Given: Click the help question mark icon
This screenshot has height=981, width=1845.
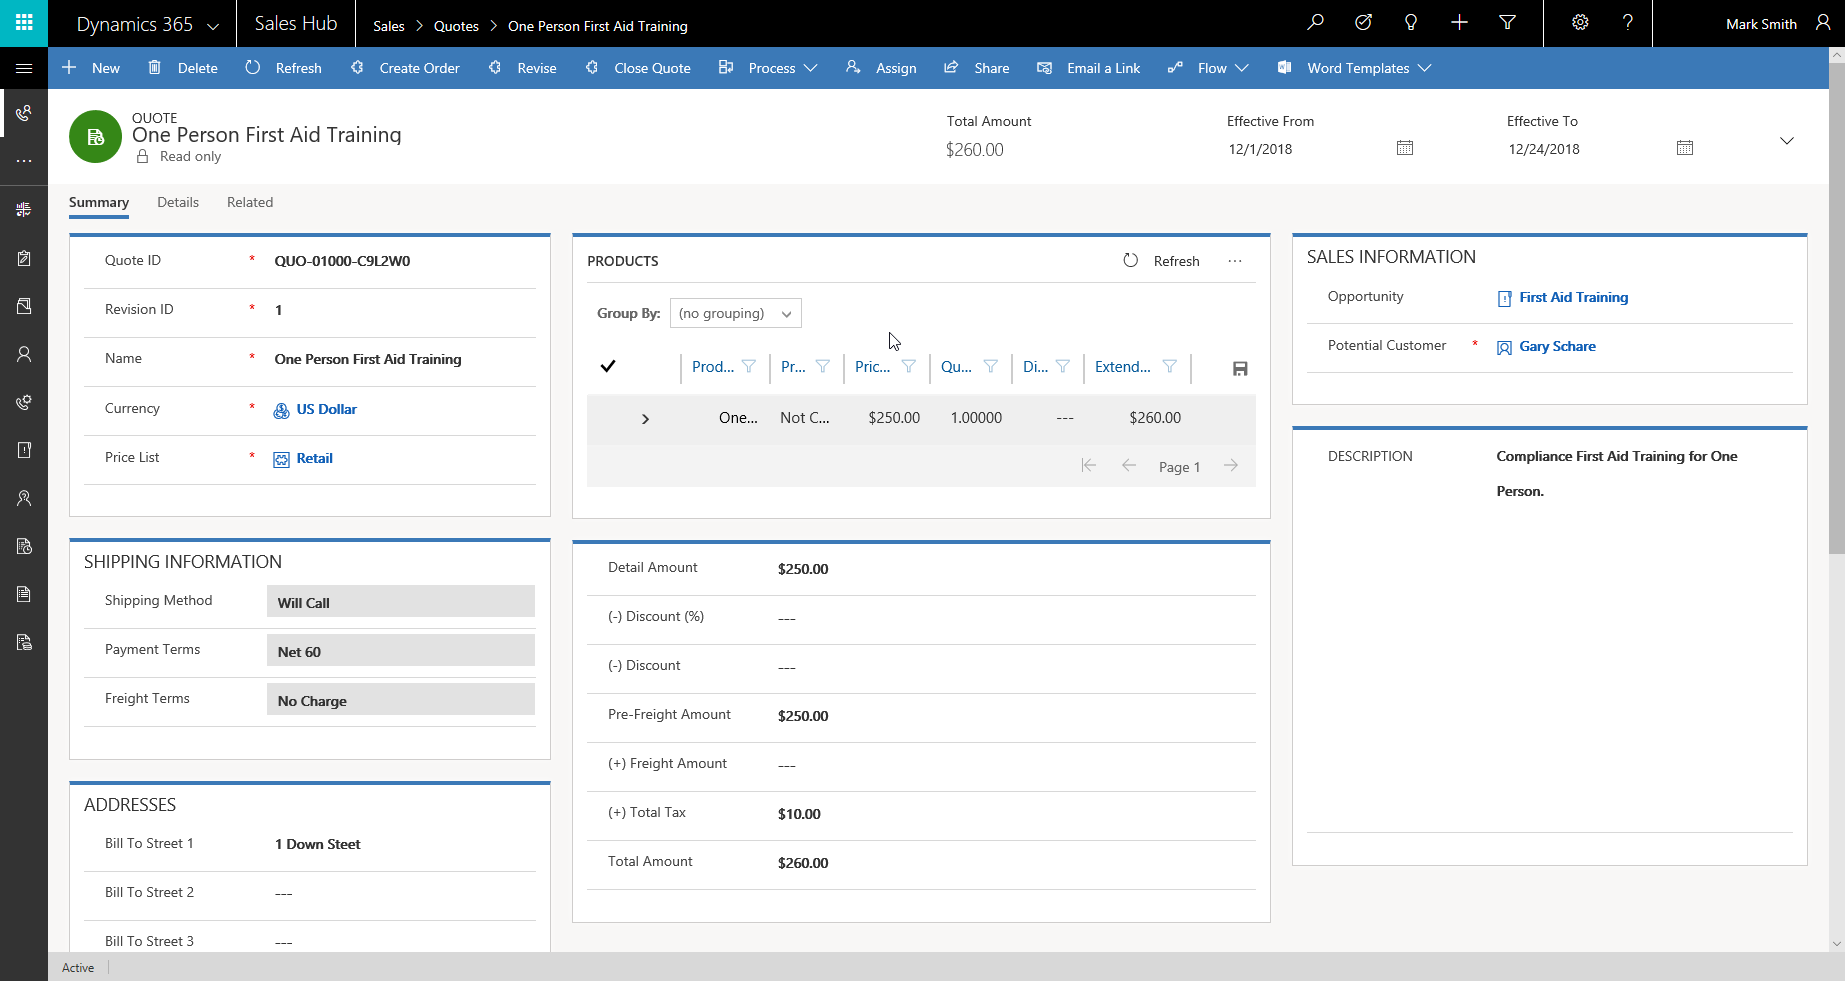Looking at the screenshot, I should tap(1628, 23).
